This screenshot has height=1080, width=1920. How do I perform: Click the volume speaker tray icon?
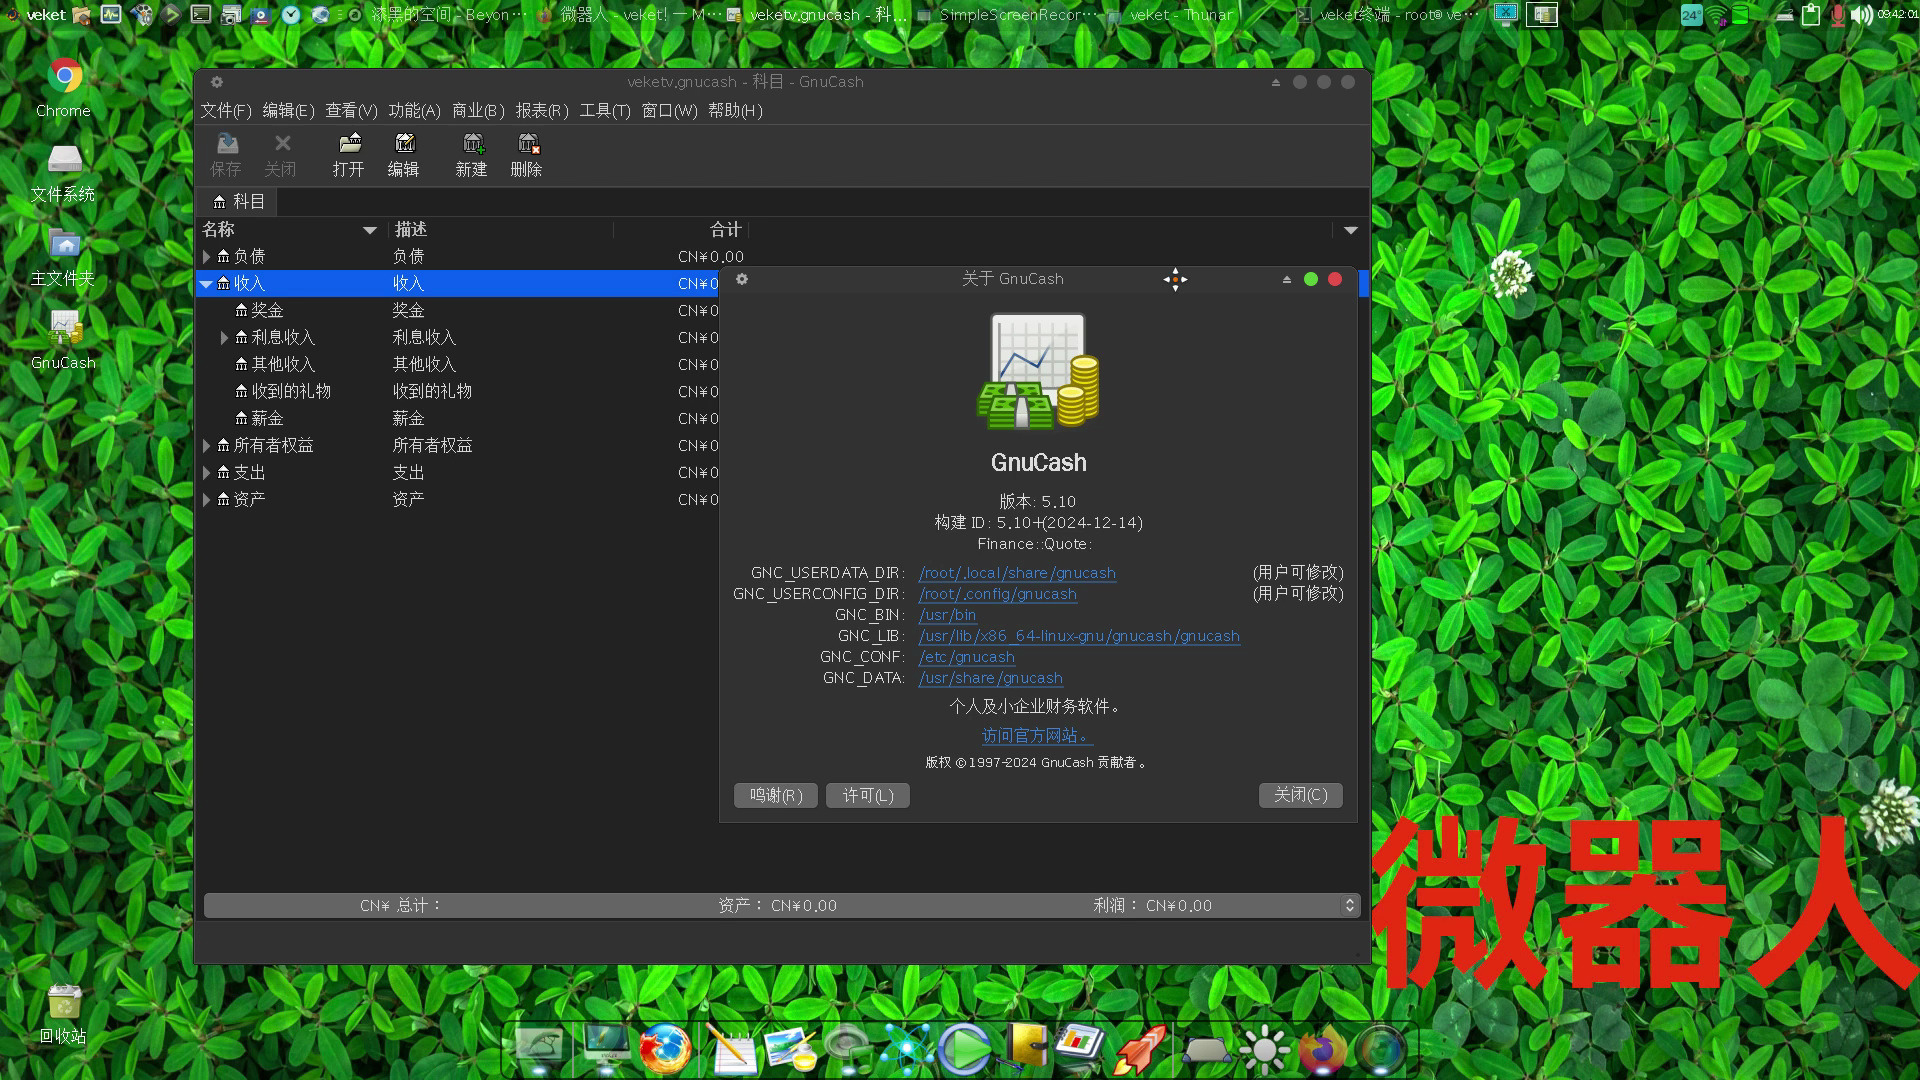click(x=1861, y=15)
